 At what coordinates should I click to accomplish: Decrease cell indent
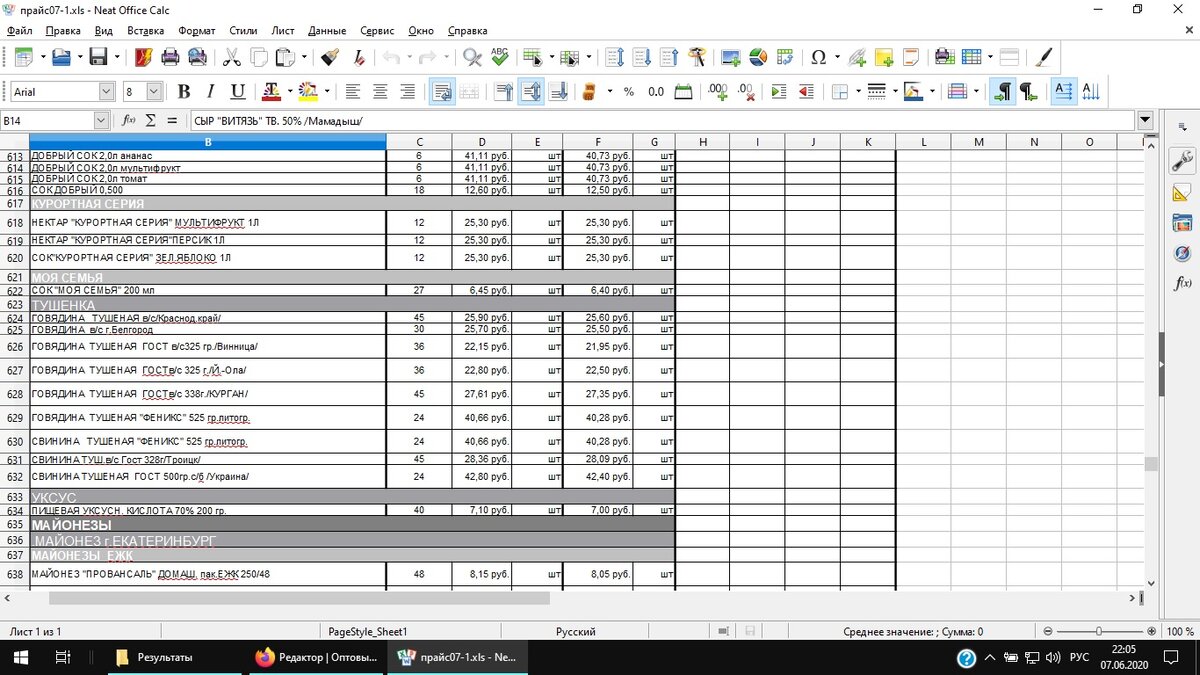tap(805, 92)
